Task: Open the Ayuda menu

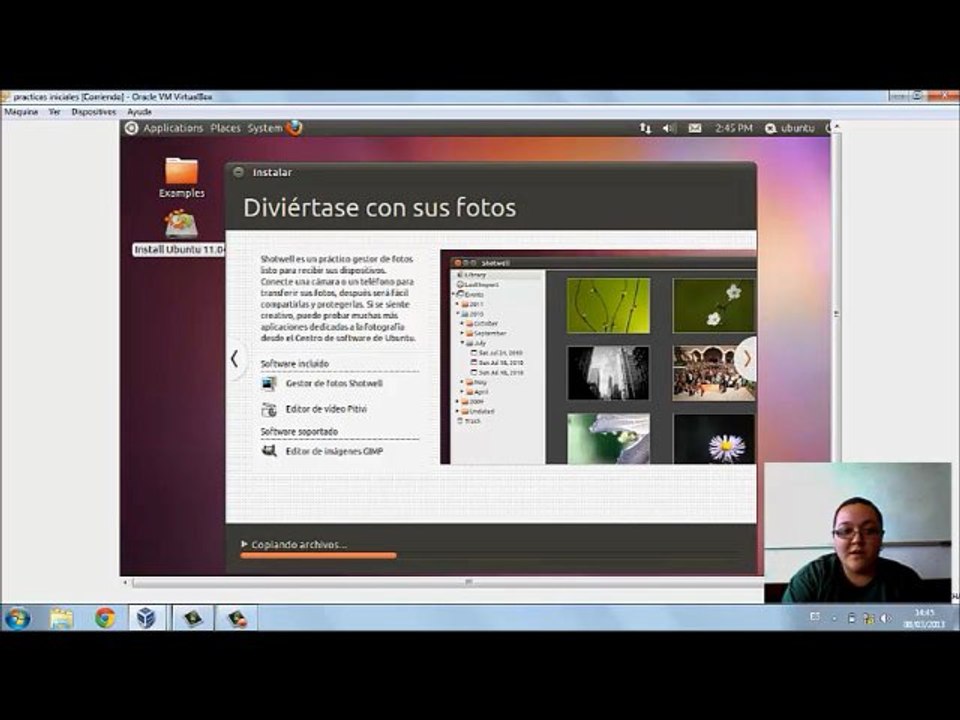Action: [x=140, y=112]
